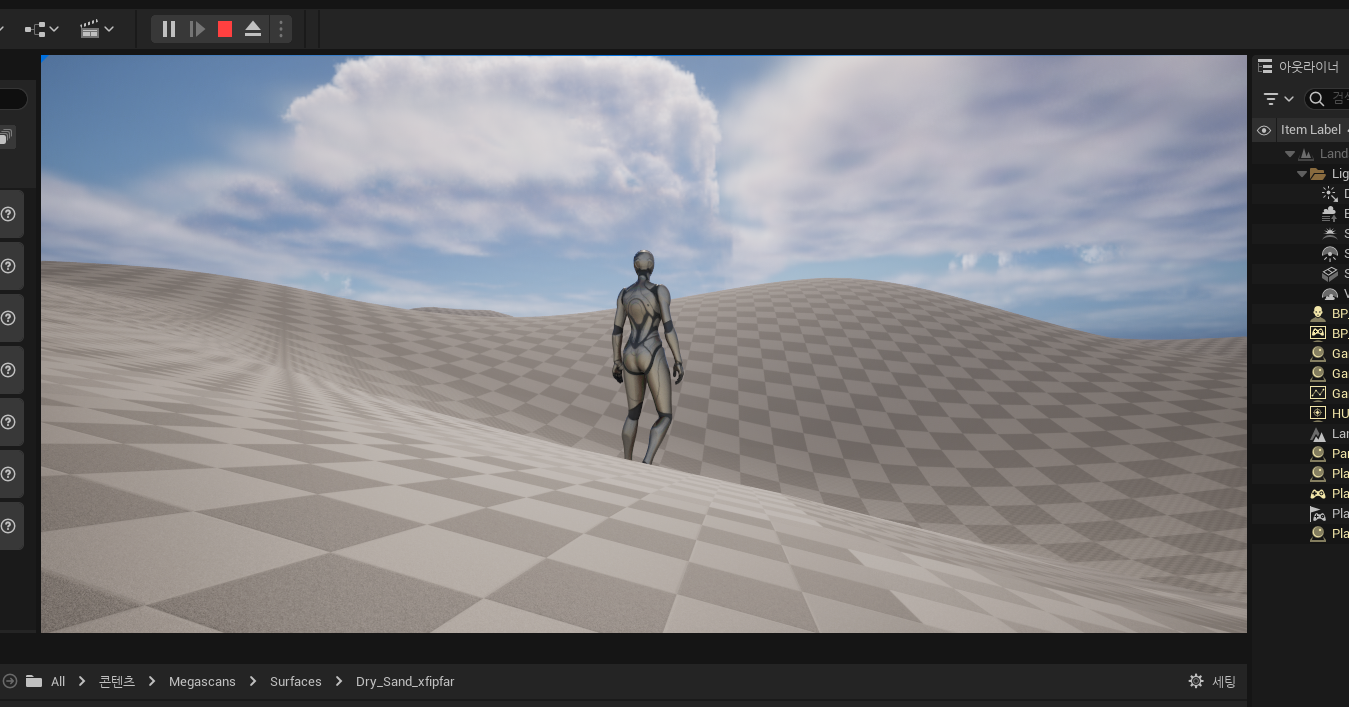
Task: Toggle the visibility eye column header
Action: click(1264, 130)
